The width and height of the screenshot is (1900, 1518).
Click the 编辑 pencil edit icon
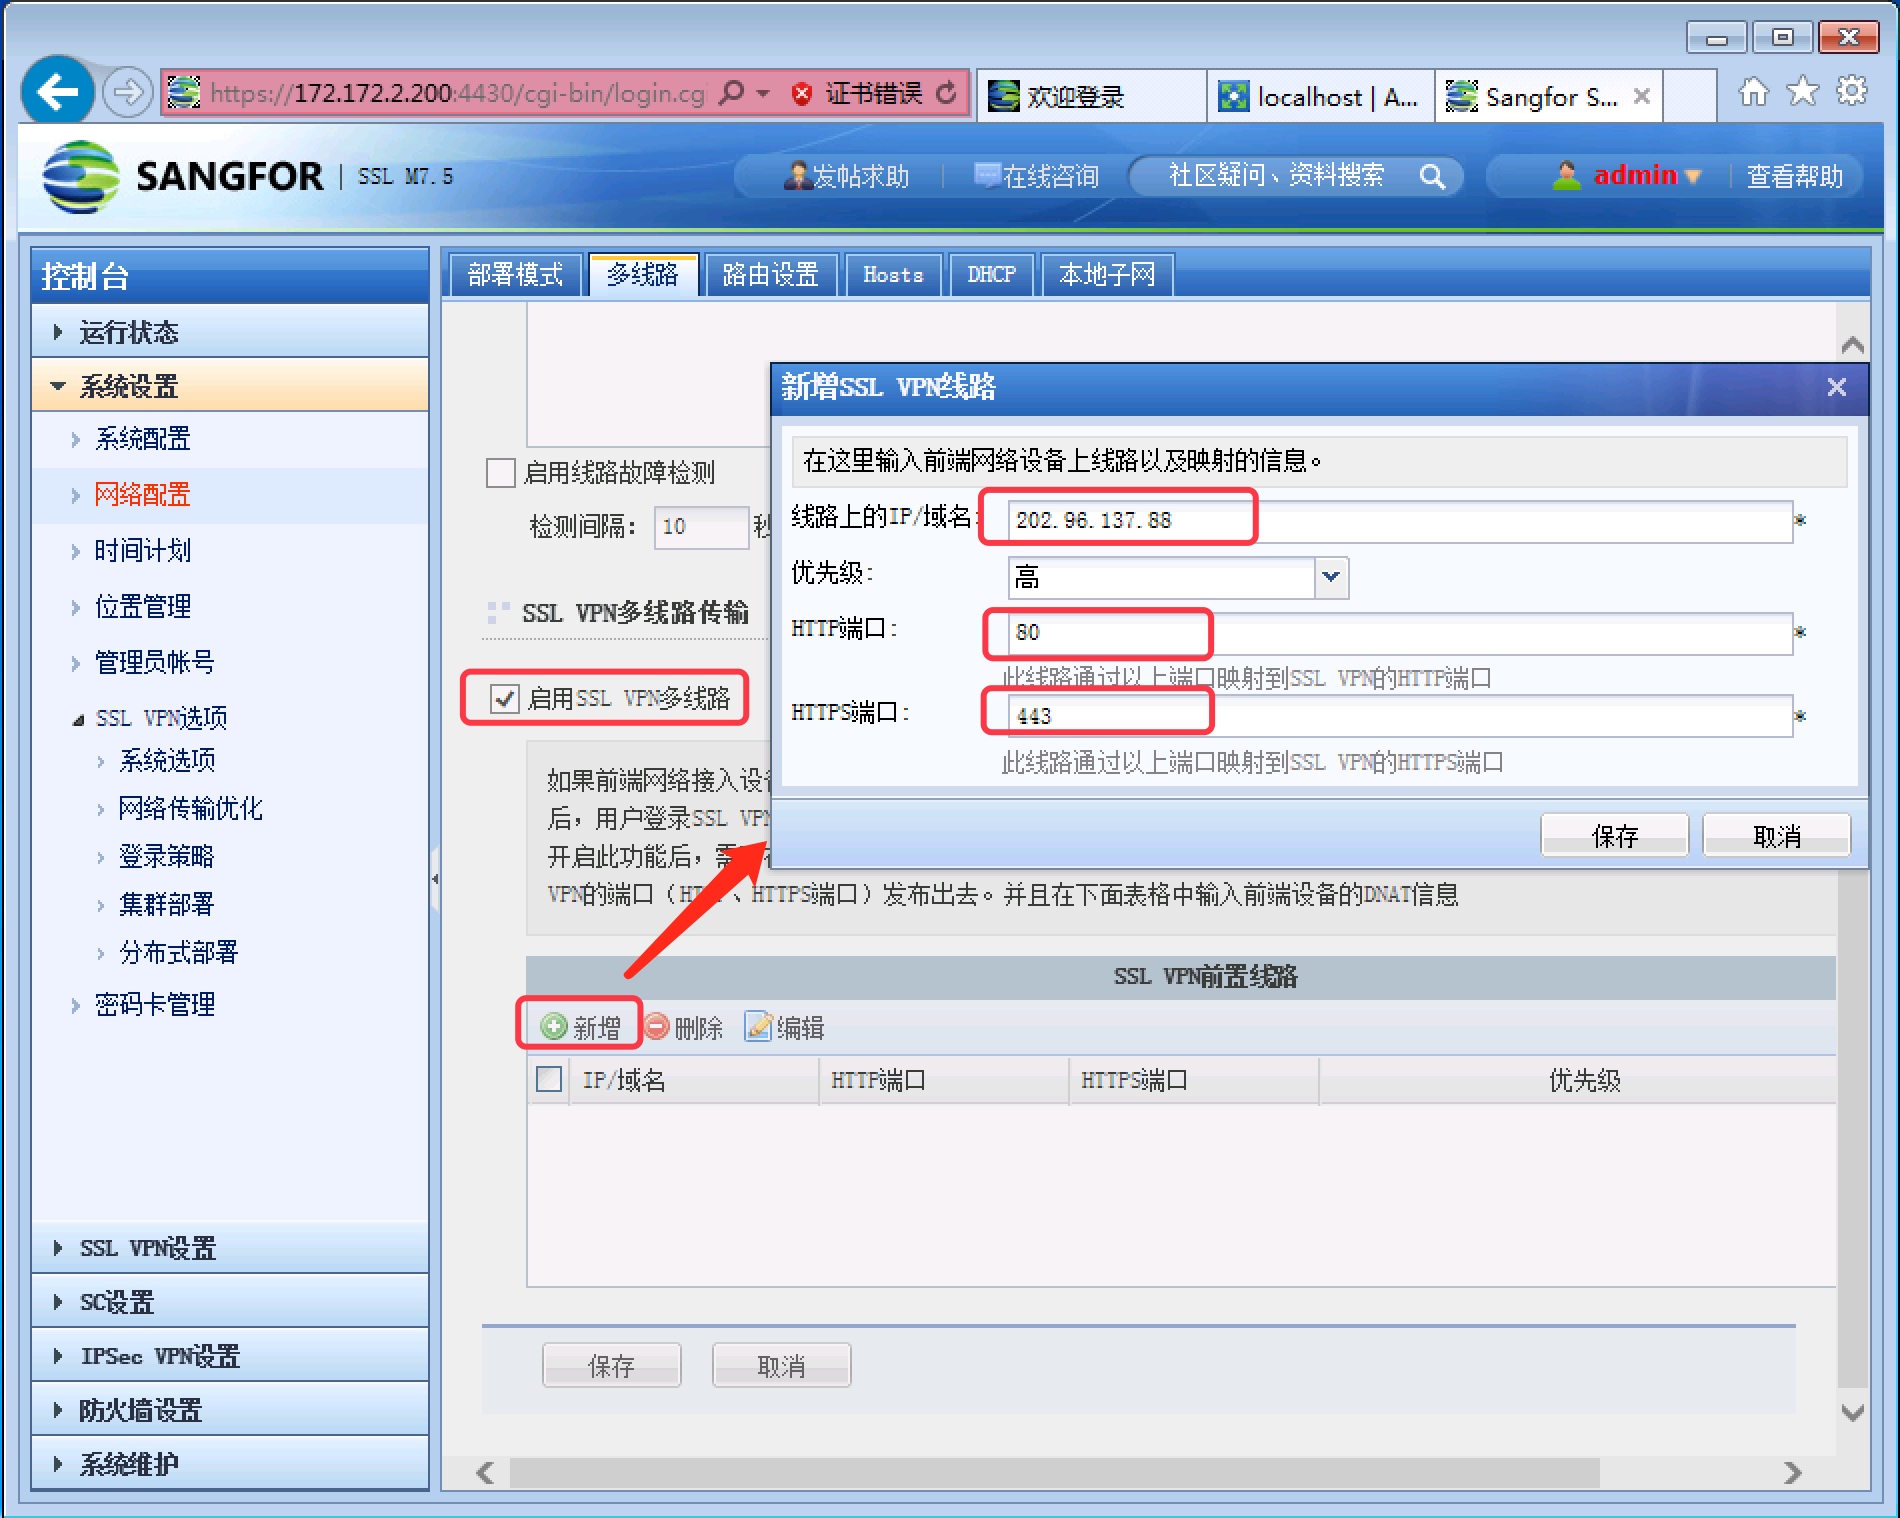(759, 1027)
